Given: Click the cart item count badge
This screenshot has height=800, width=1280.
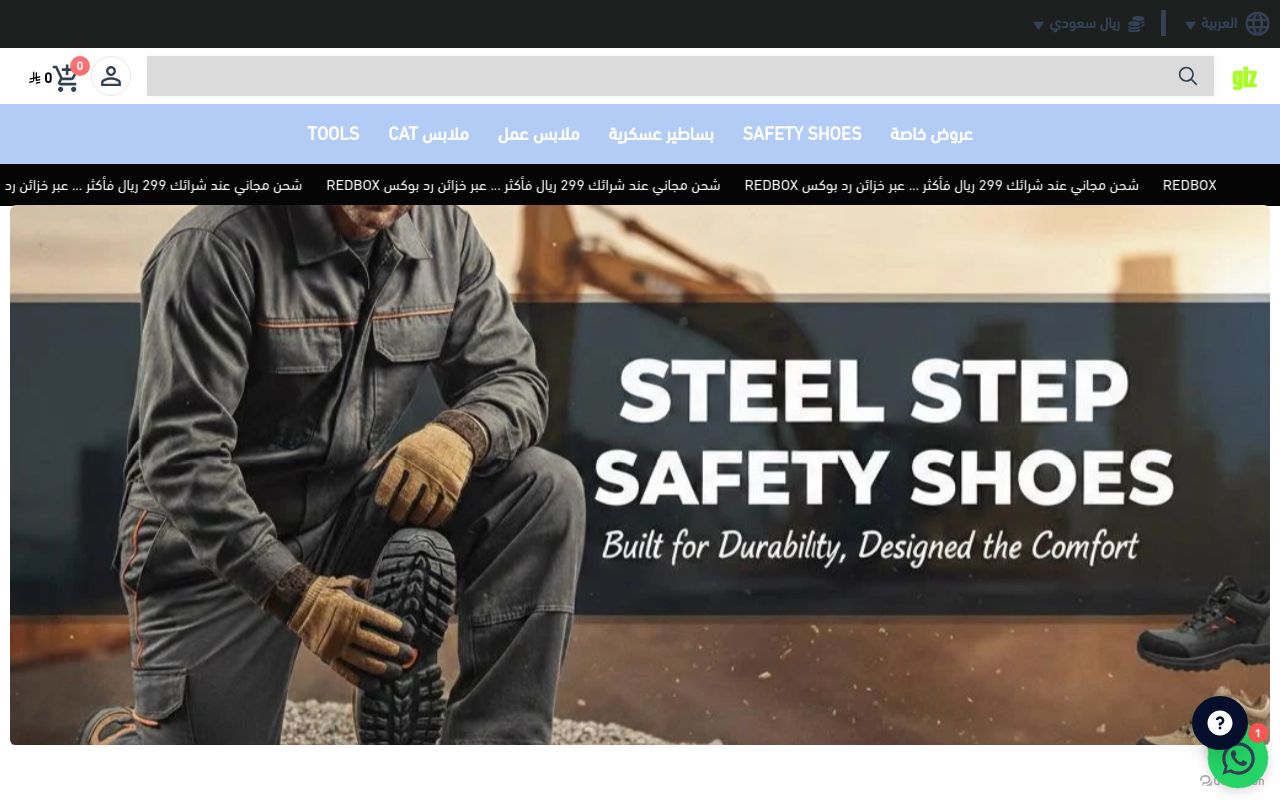Looking at the screenshot, I should coord(80,66).
